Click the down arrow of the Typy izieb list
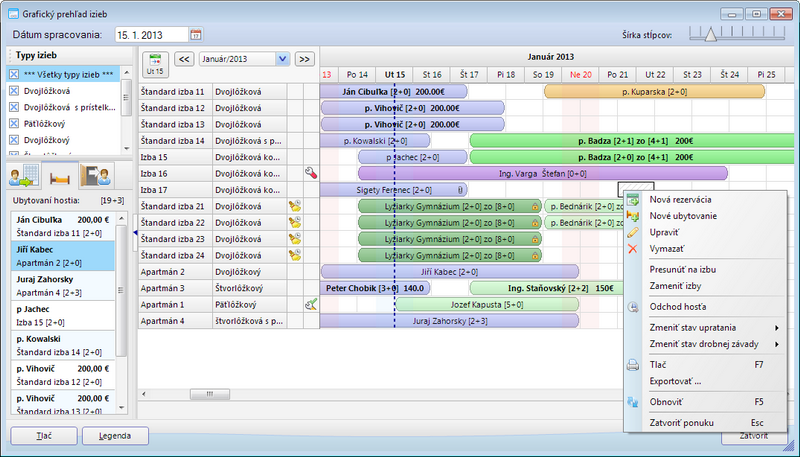 [127, 148]
